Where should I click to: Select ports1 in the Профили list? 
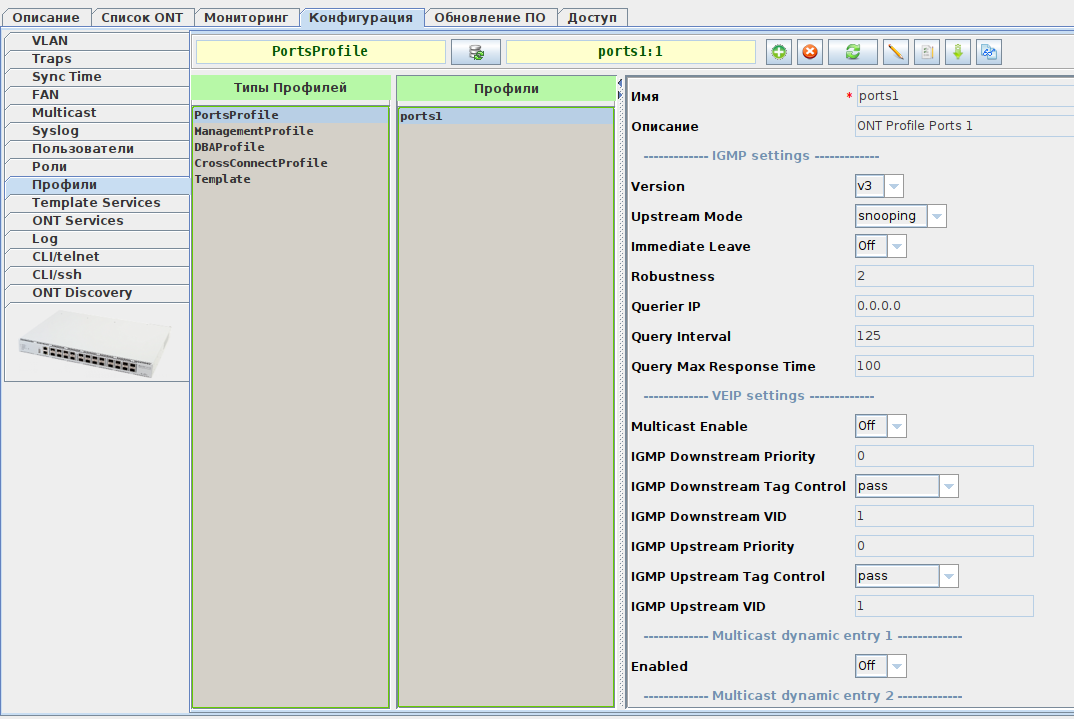coord(506,116)
